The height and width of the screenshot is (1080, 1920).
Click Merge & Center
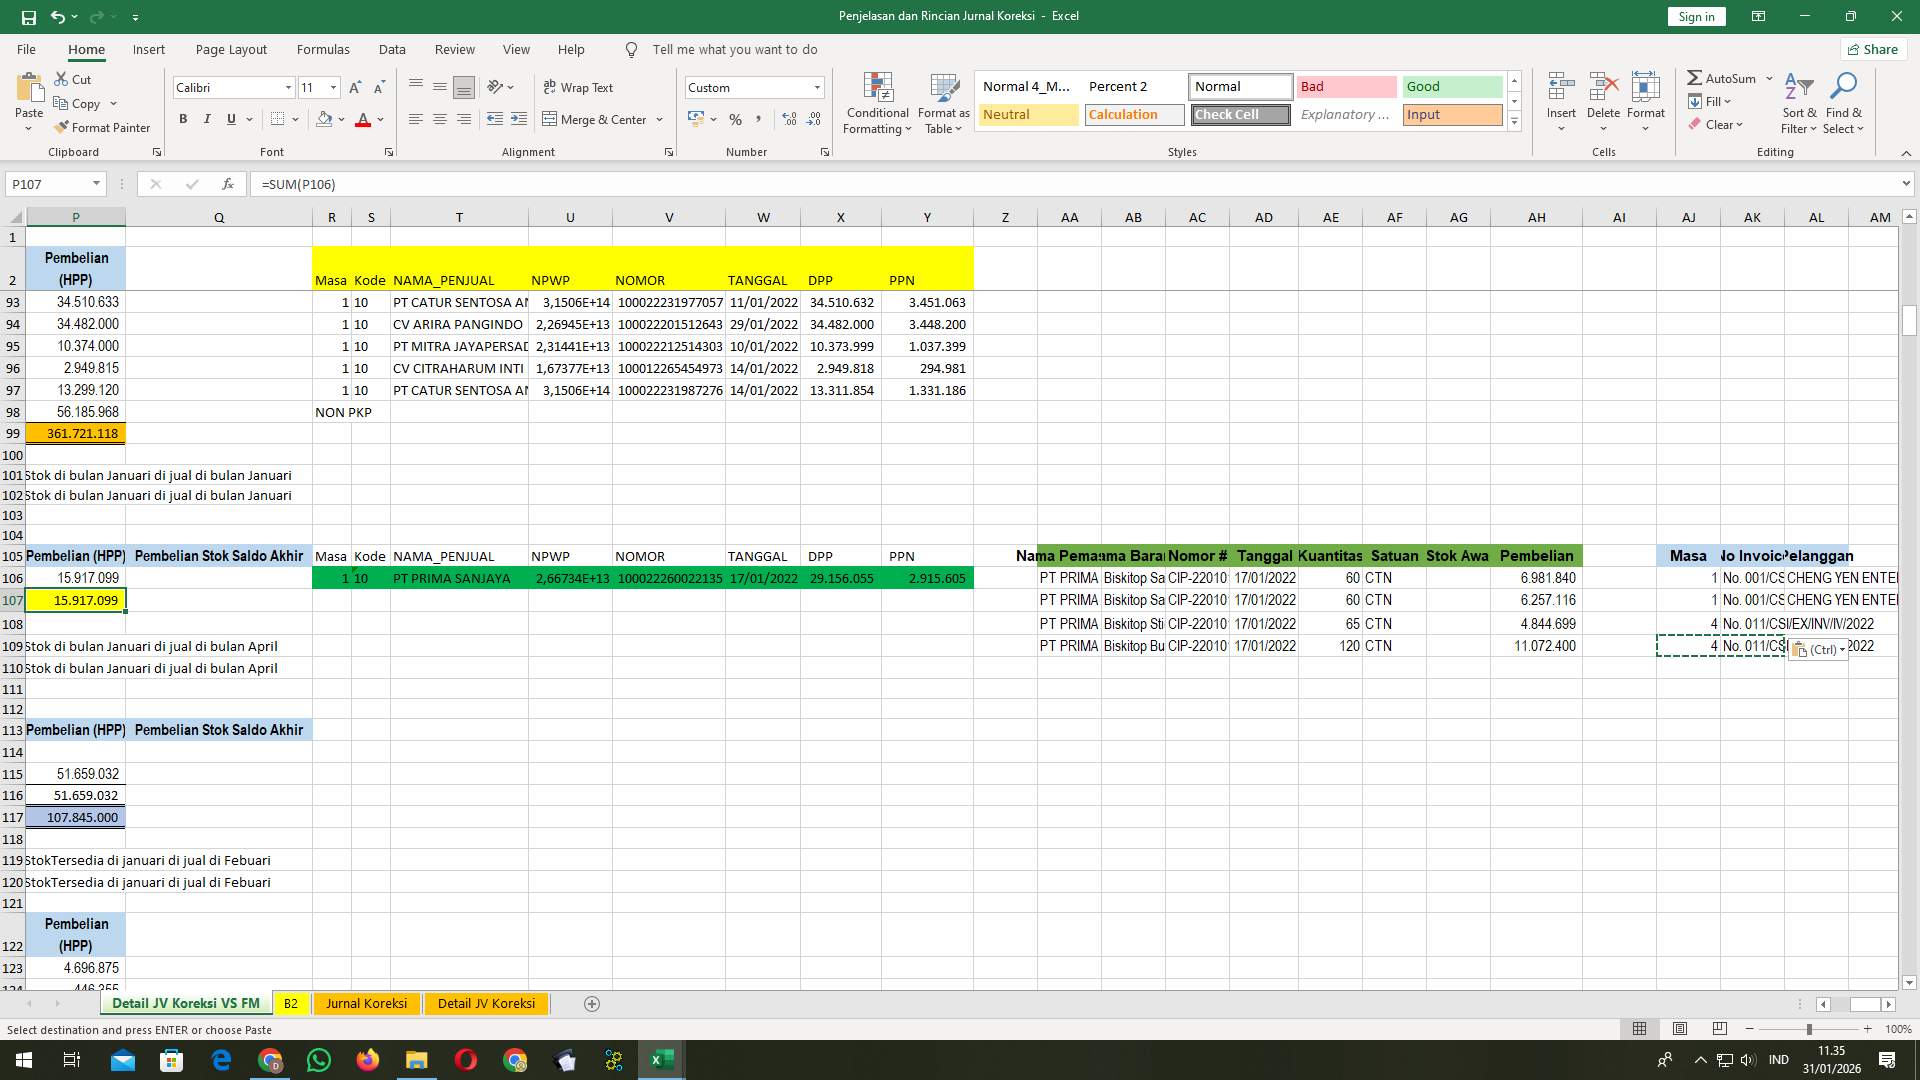597,119
